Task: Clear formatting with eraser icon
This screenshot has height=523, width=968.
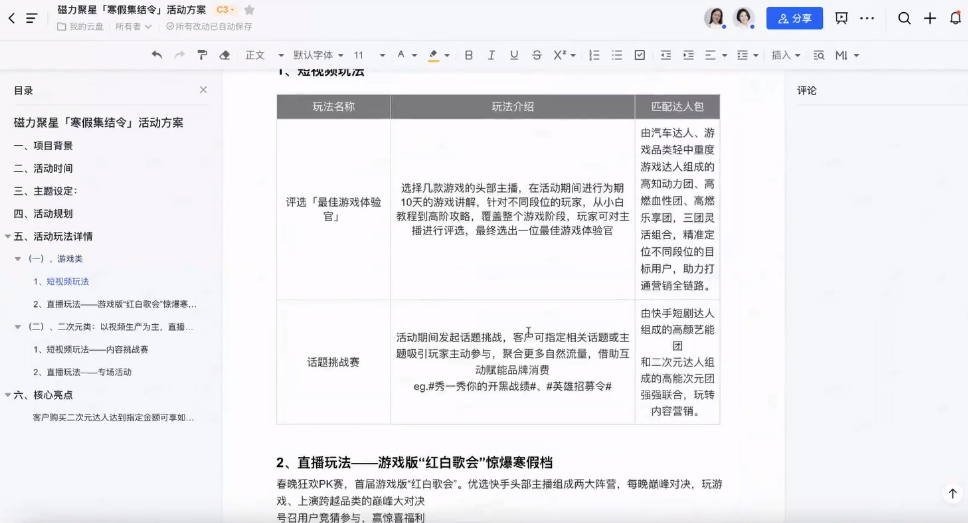Action: [x=225, y=55]
